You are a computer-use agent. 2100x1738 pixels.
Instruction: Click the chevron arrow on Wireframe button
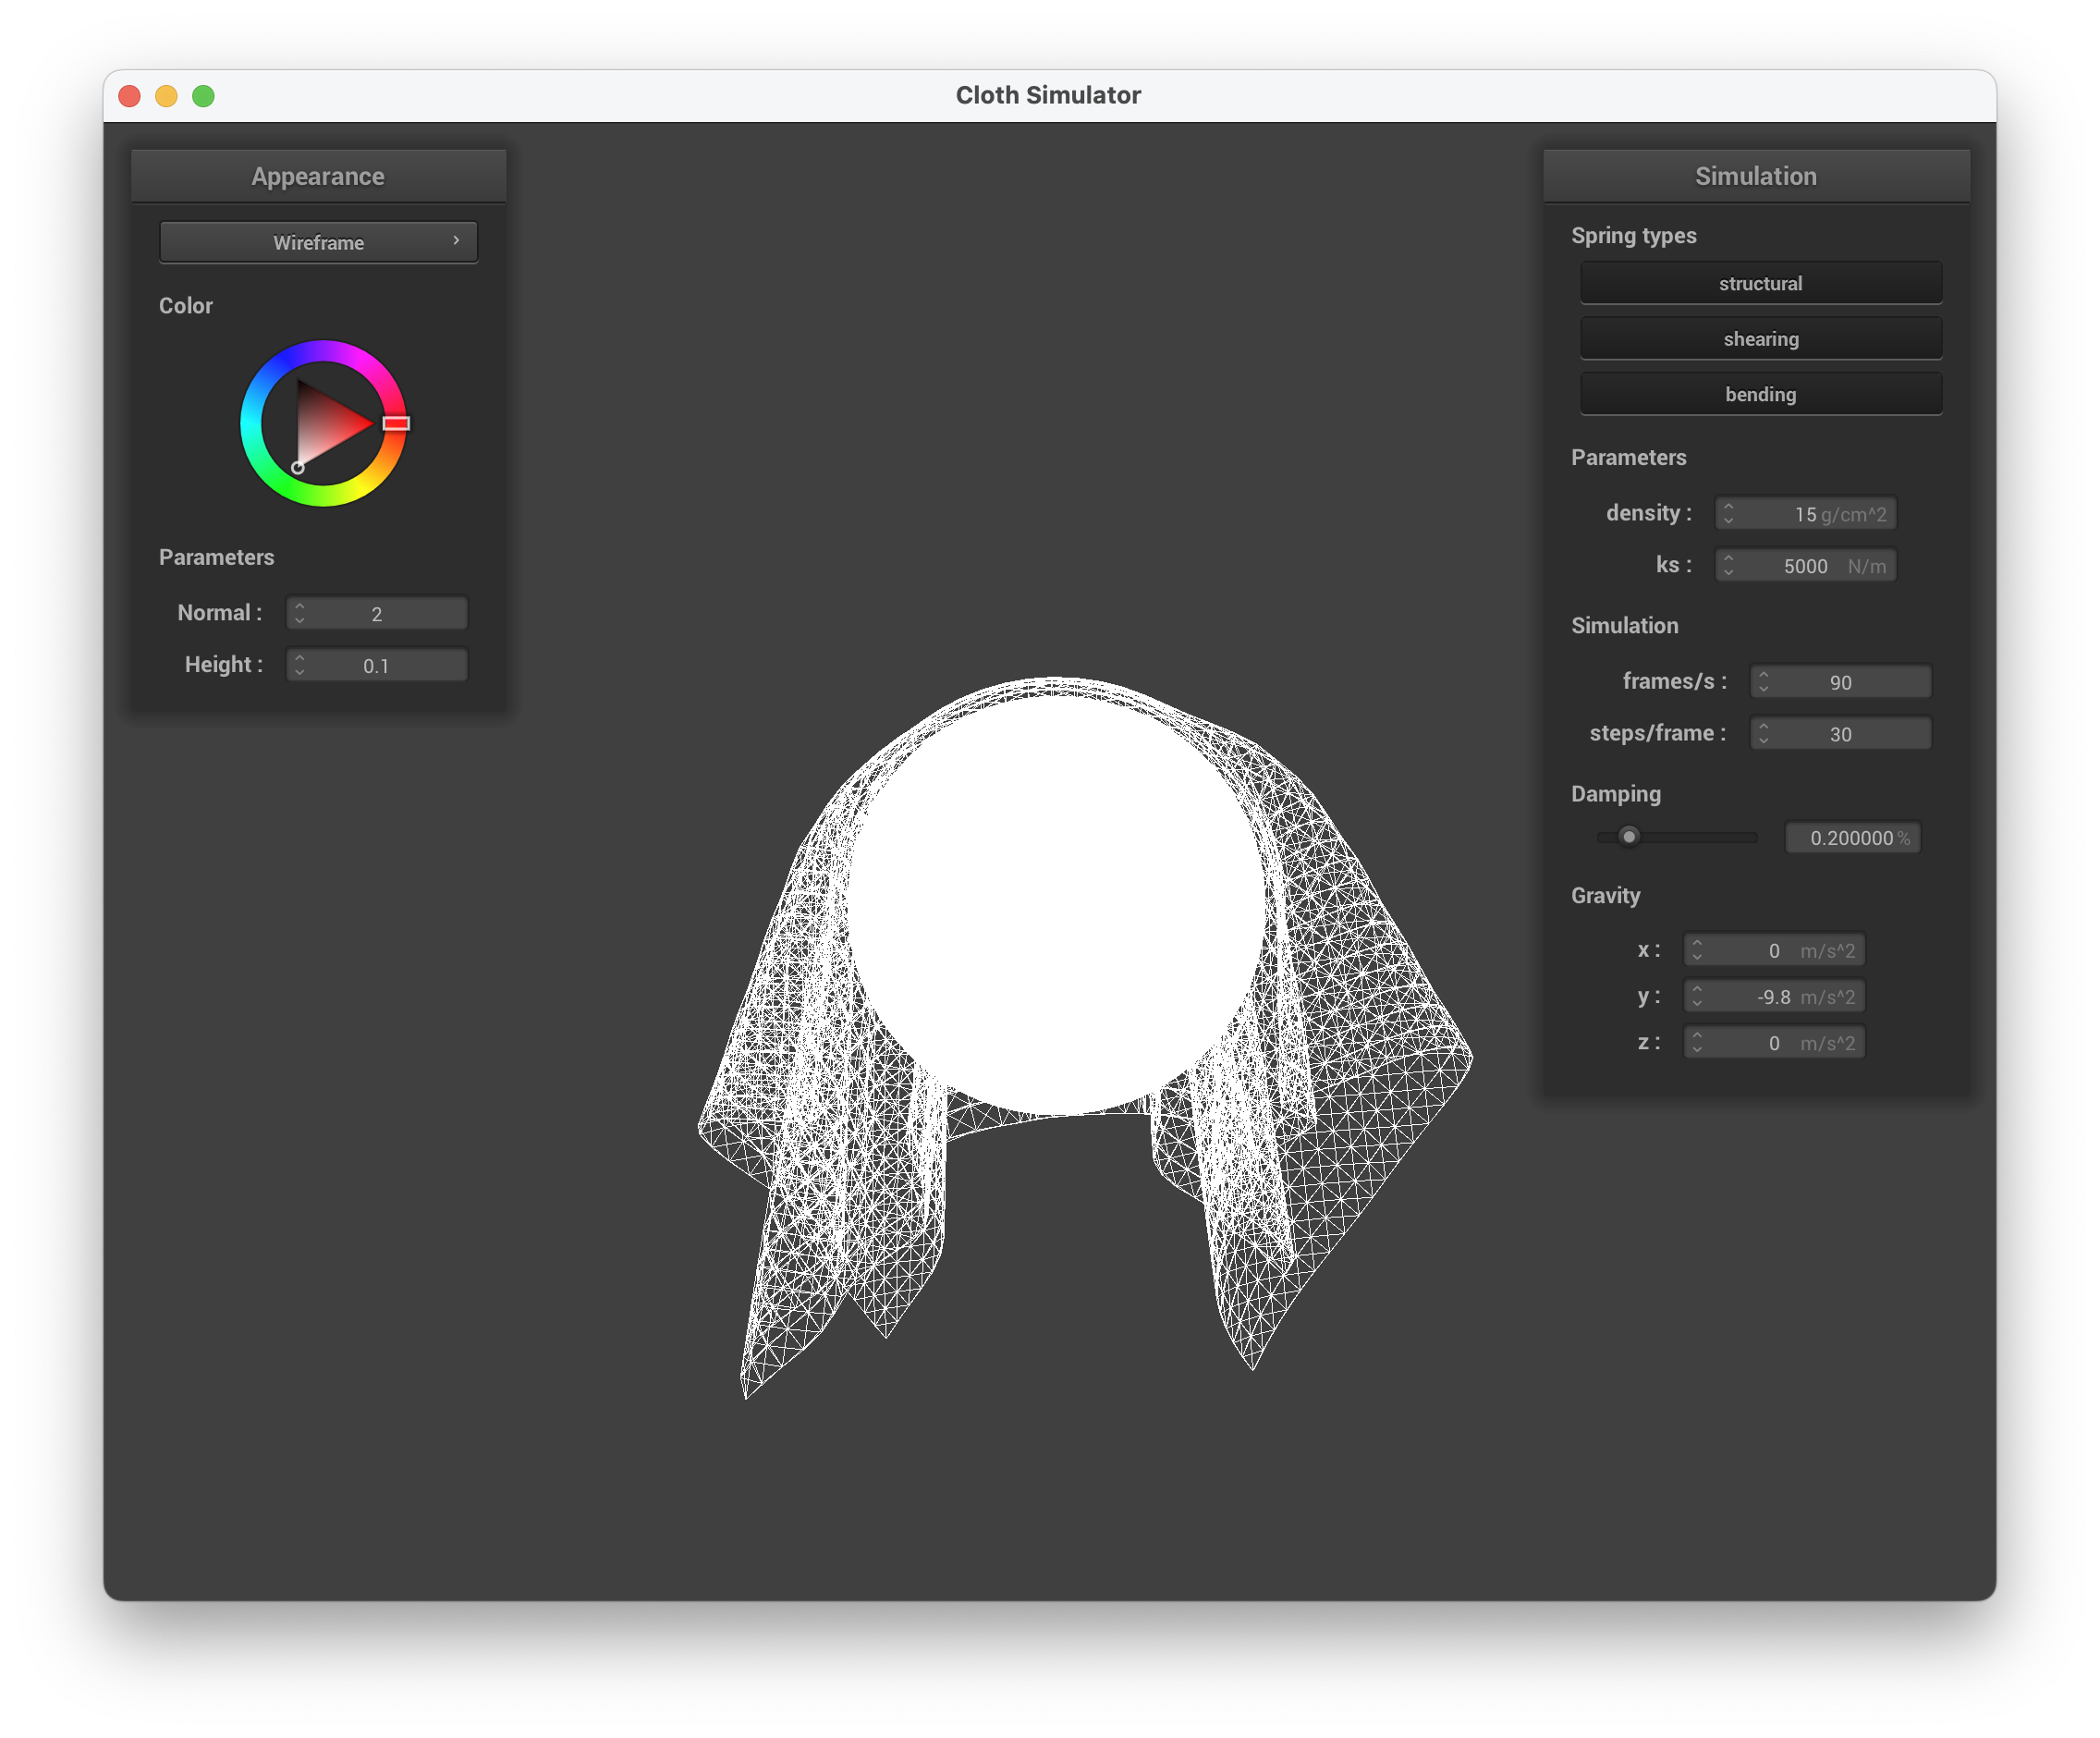pyautogui.click(x=456, y=241)
